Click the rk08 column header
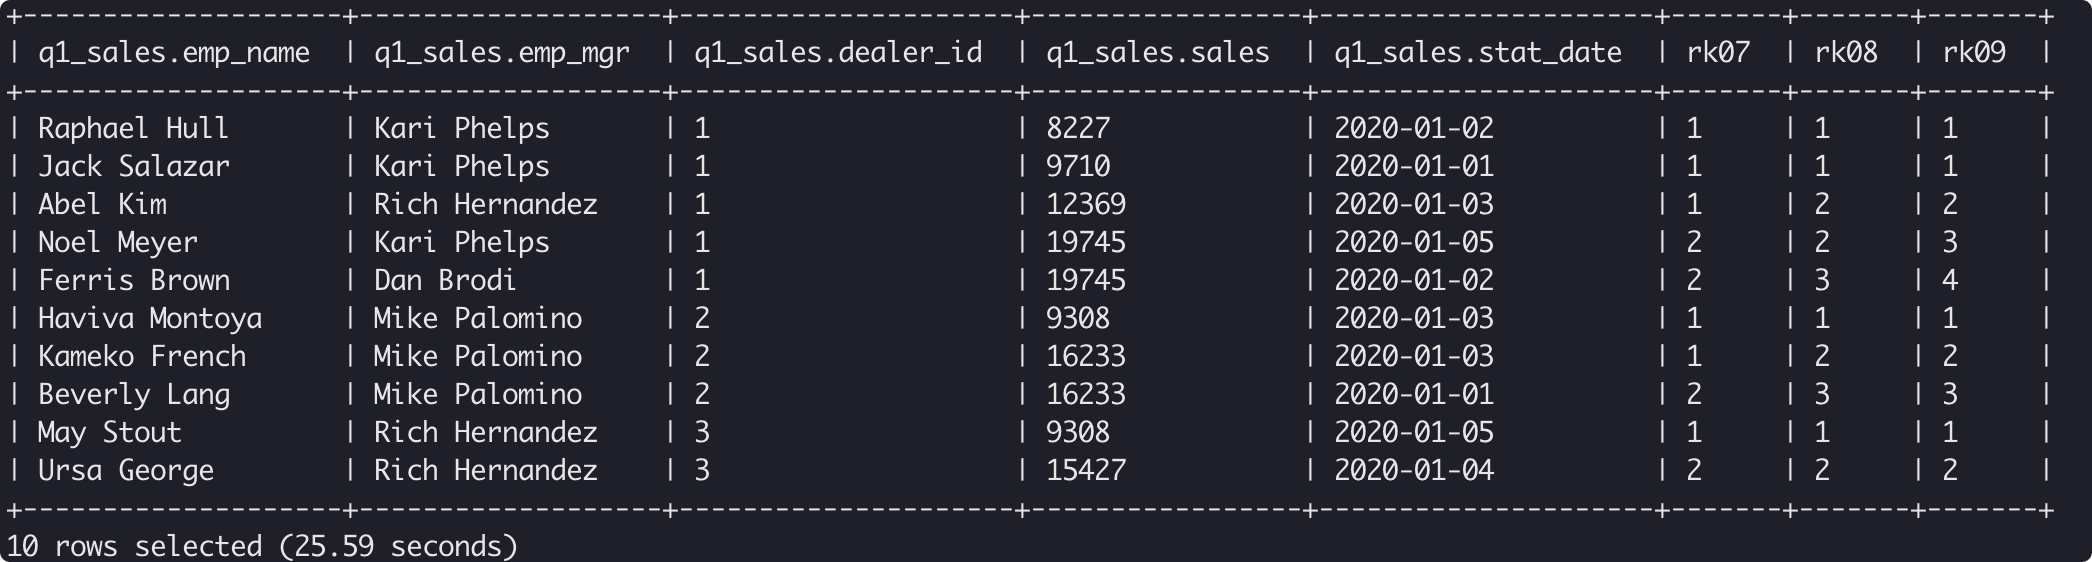2092x562 pixels. point(1845,53)
